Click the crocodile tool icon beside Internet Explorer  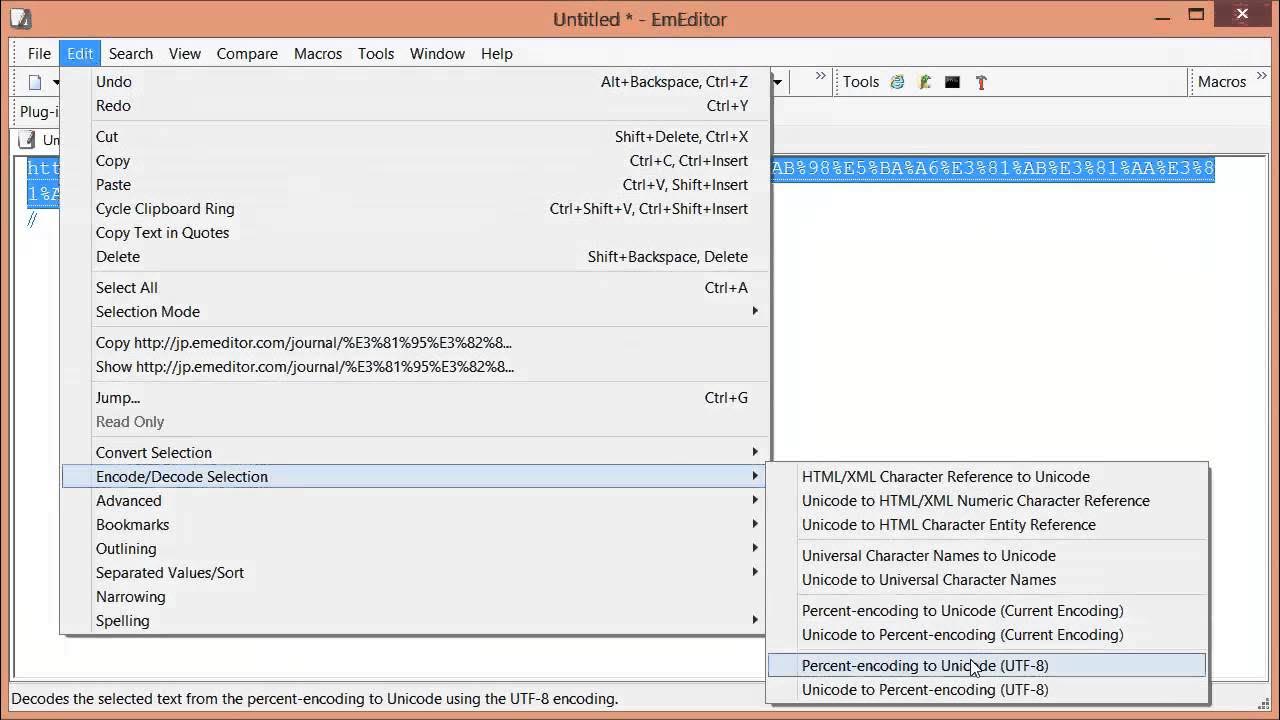[x=925, y=82]
